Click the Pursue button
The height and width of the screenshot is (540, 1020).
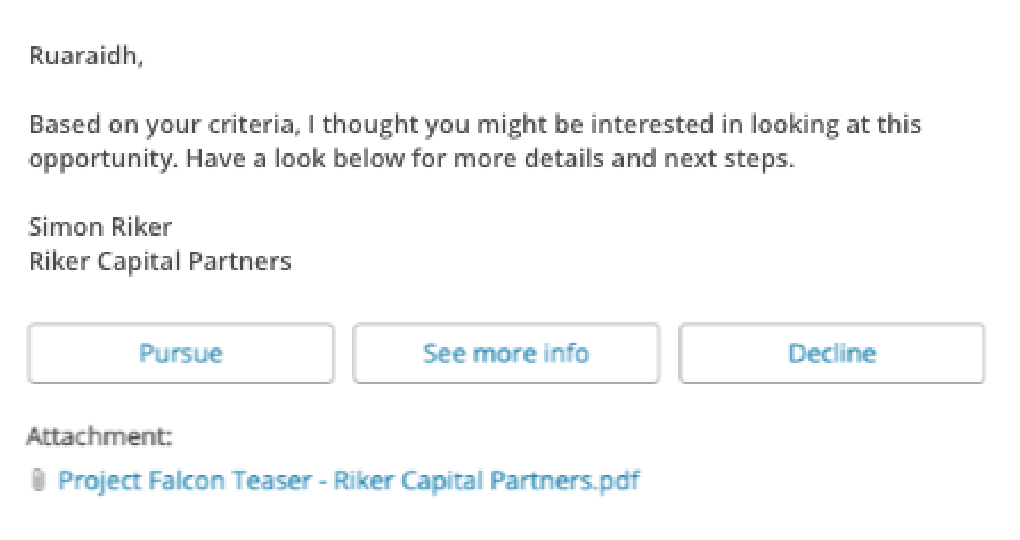[x=181, y=353]
